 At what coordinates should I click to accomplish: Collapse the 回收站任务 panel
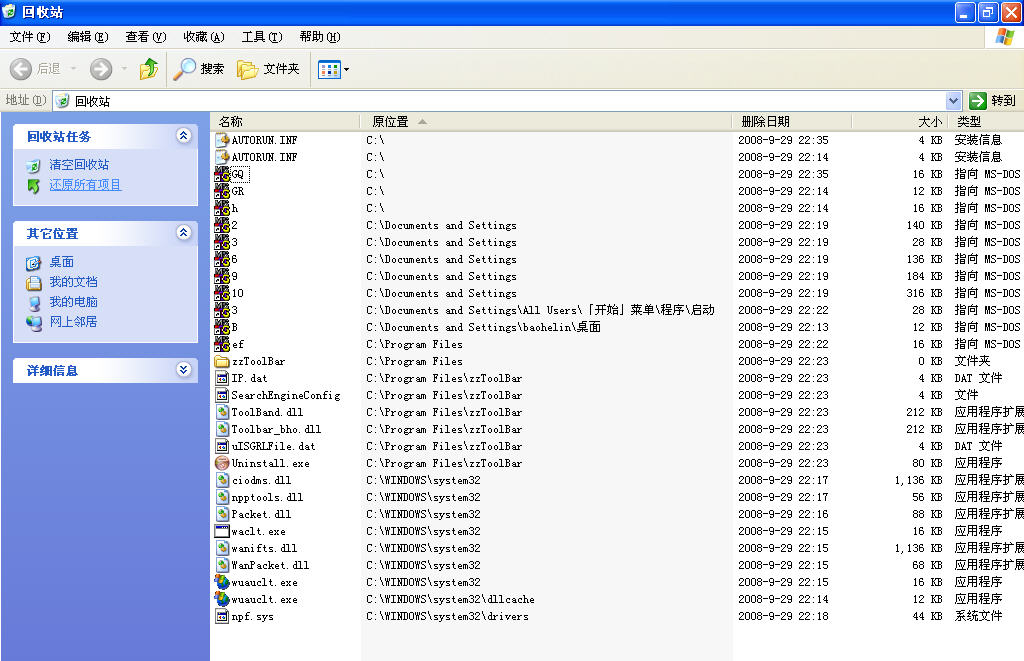coord(183,136)
